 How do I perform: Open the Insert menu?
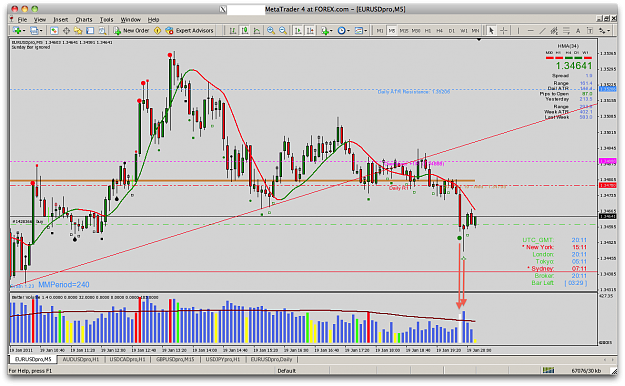click(x=61, y=20)
